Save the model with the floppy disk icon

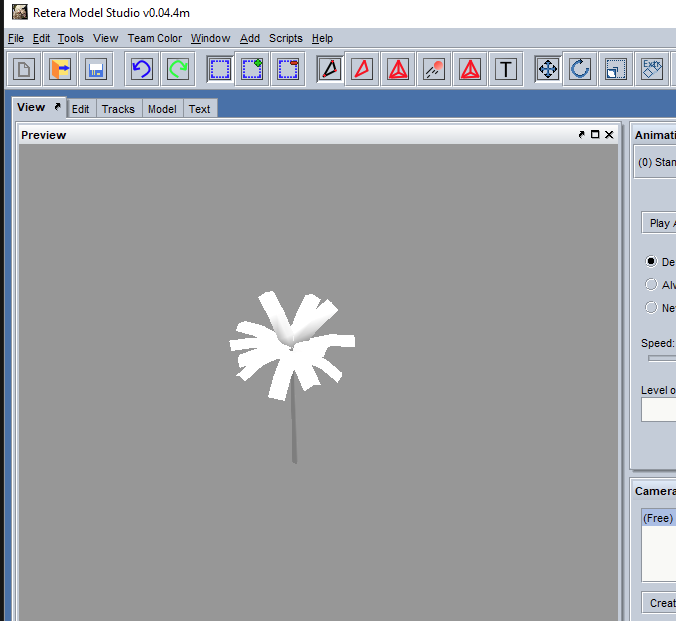point(96,69)
